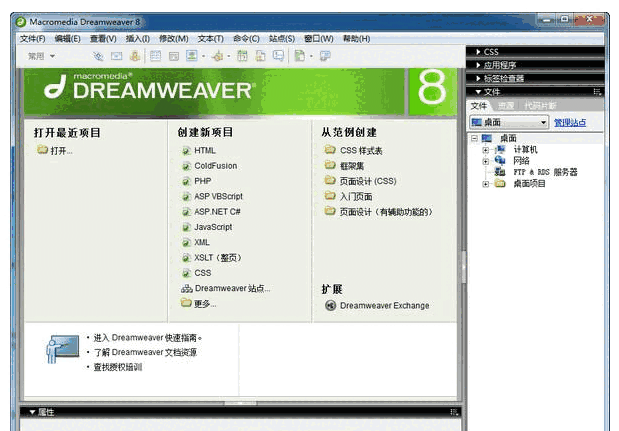
Task: Click the Email Link insert icon
Action: click(x=116, y=56)
